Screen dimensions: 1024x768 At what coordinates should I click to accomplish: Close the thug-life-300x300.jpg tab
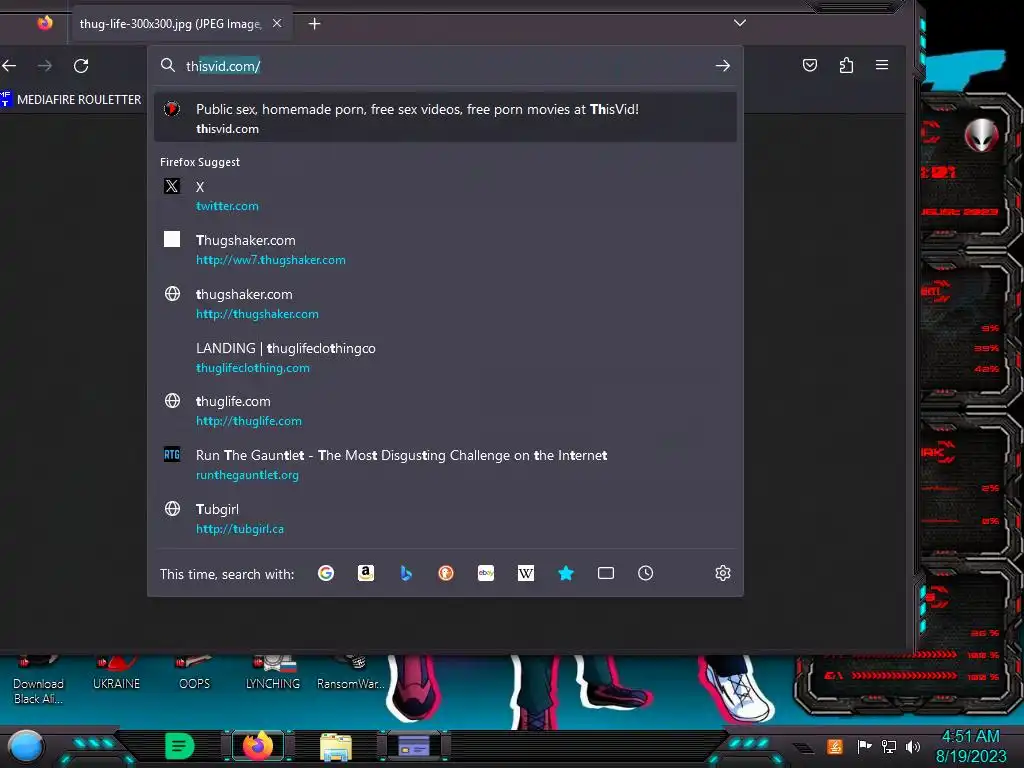pyautogui.click(x=277, y=24)
